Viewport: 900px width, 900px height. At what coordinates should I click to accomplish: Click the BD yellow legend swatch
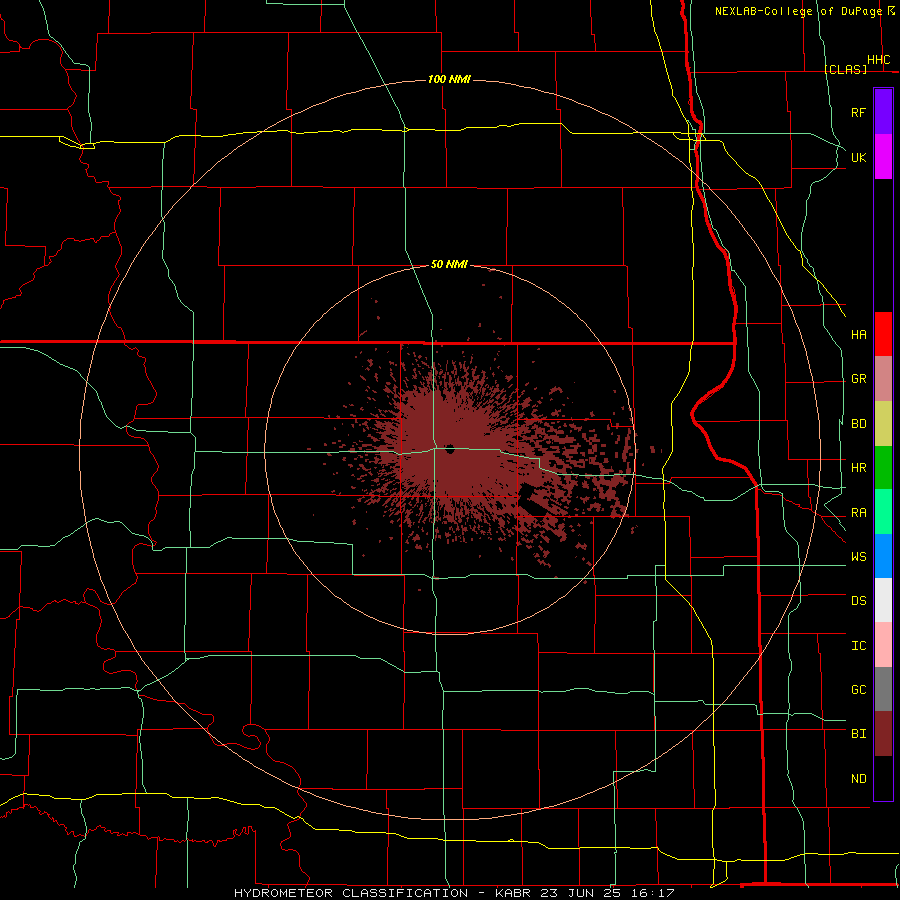click(883, 424)
